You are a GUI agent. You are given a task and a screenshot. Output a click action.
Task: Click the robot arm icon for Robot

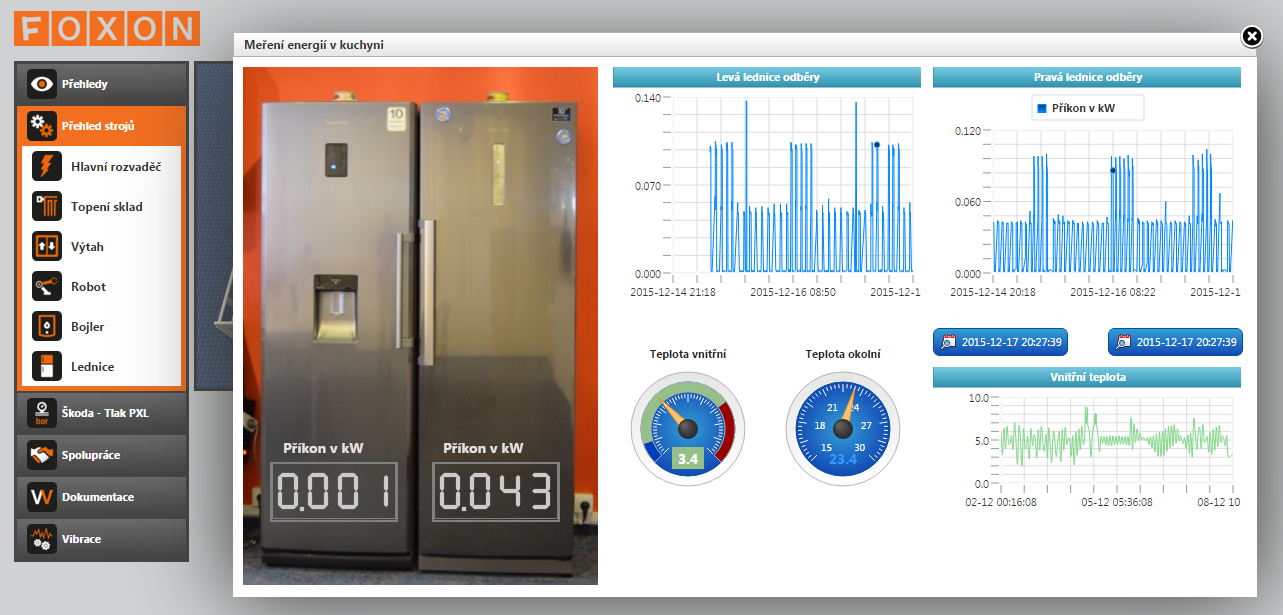pos(46,286)
